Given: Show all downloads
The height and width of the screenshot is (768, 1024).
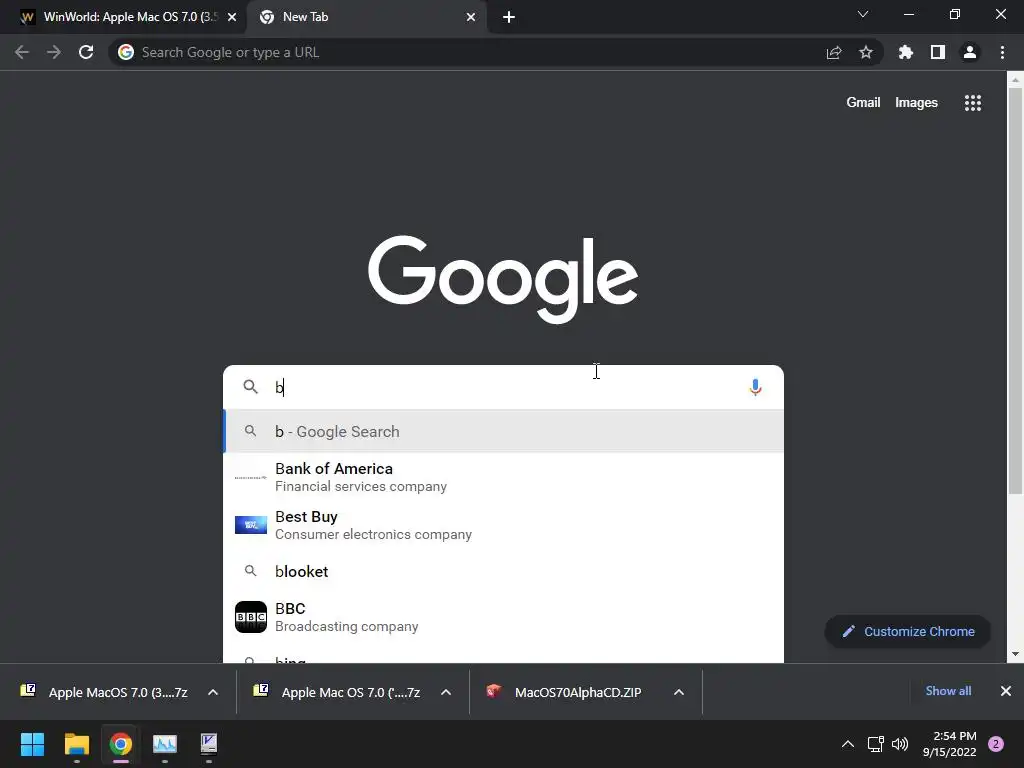Looking at the screenshot, I should (x=948, y=691).
